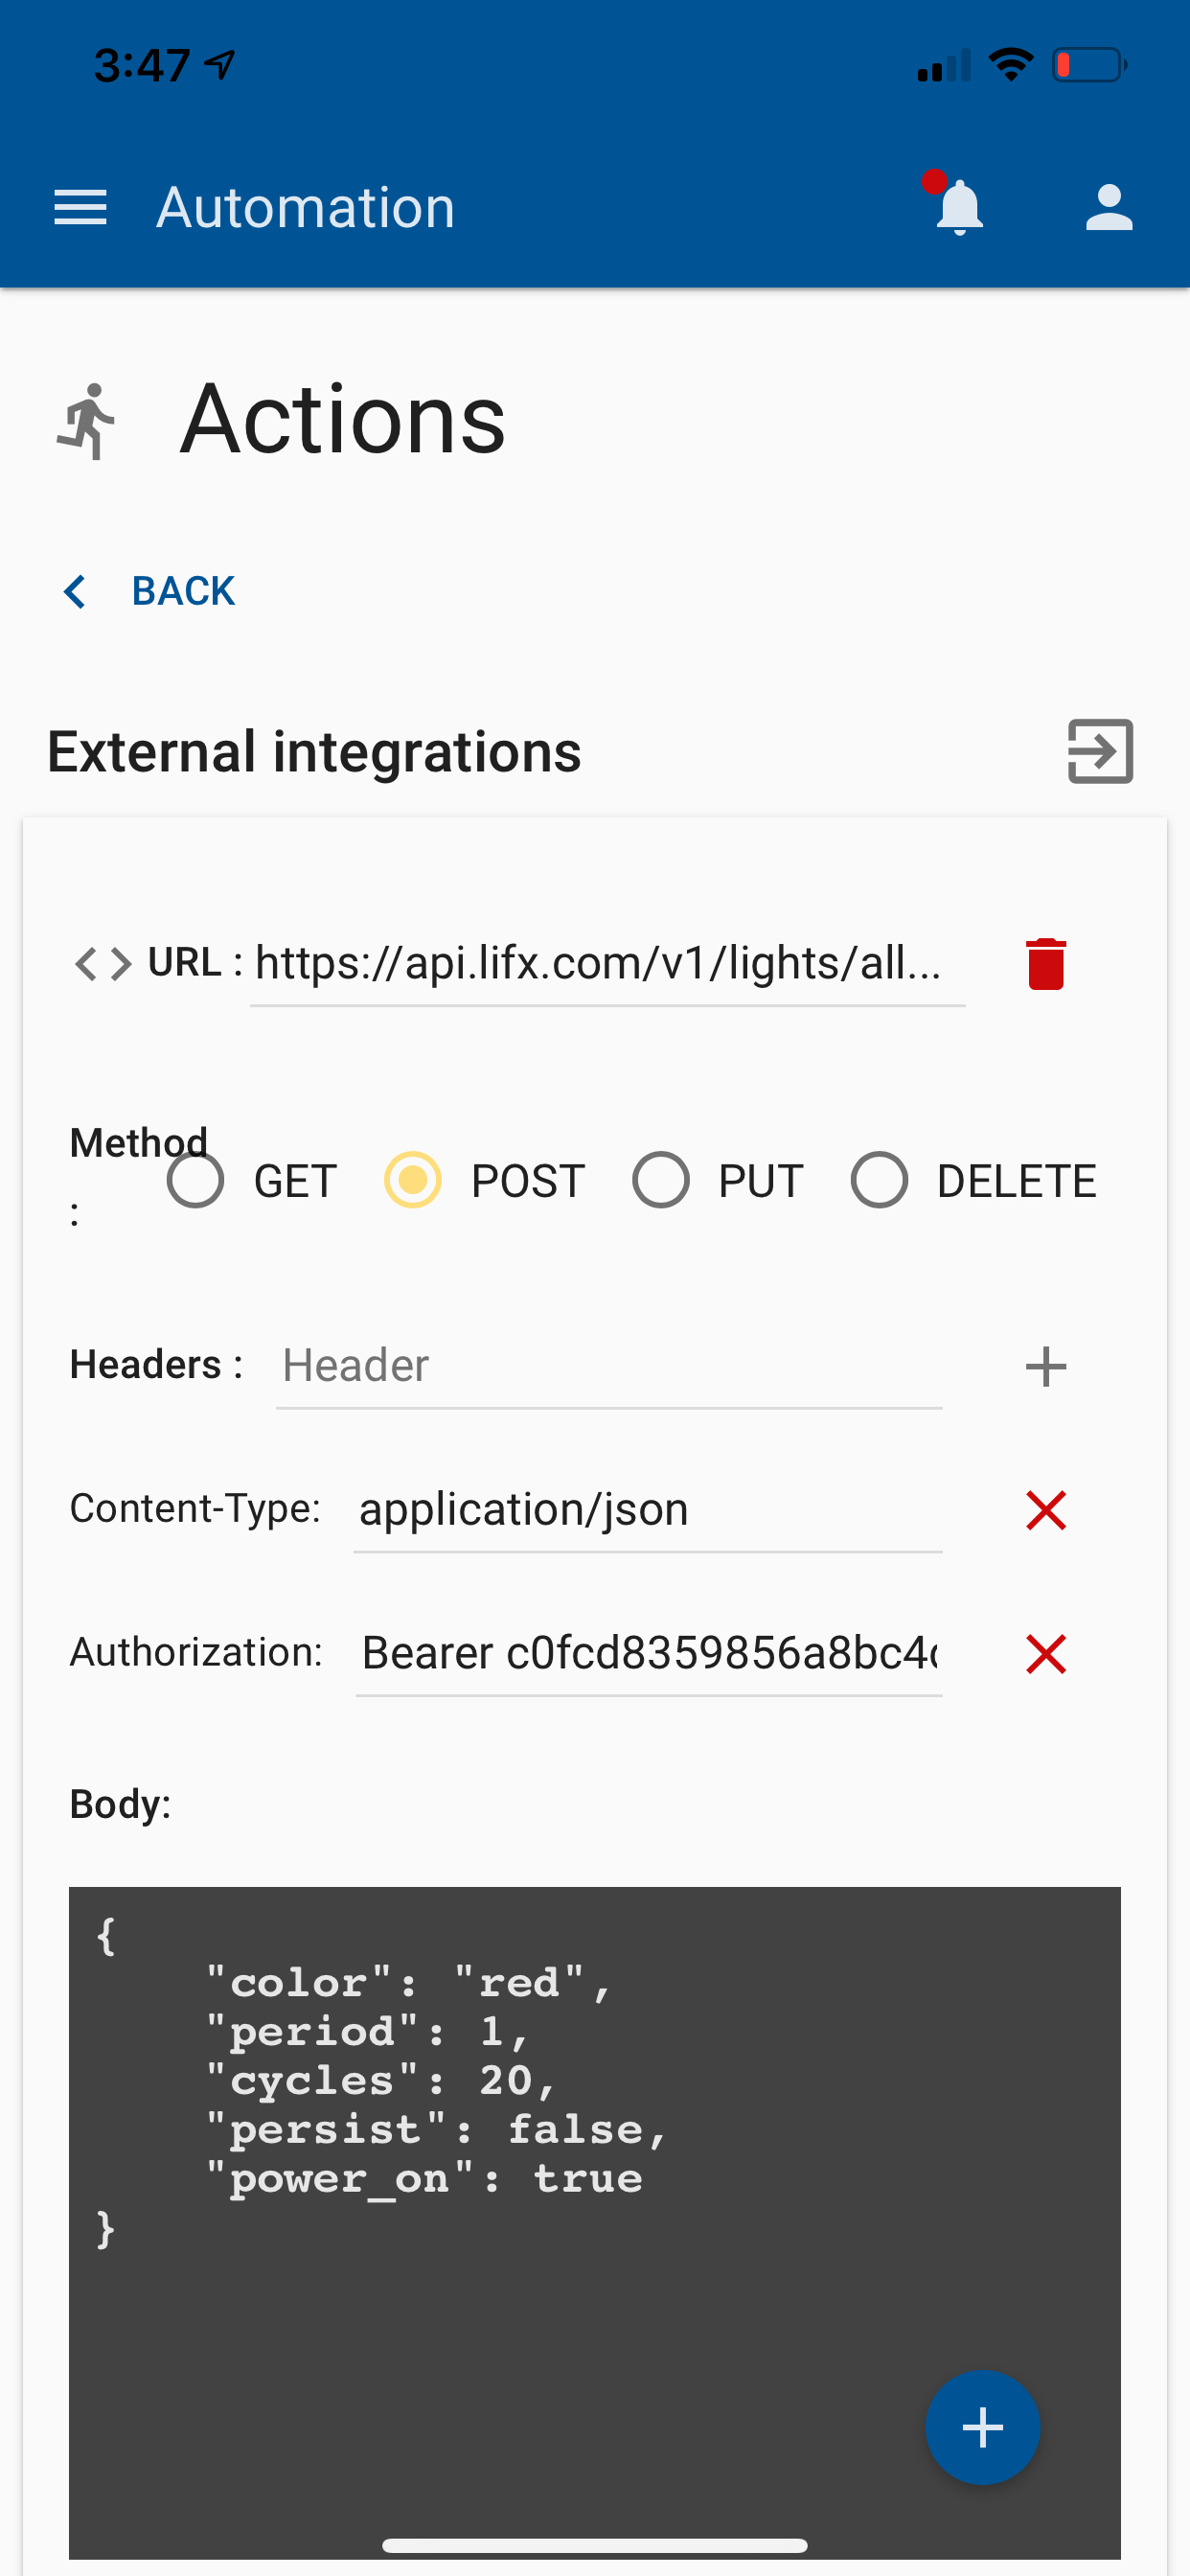Open the user profile icon
The height and width of the screenshot is (2576, 1190).
click(1108, 208)
